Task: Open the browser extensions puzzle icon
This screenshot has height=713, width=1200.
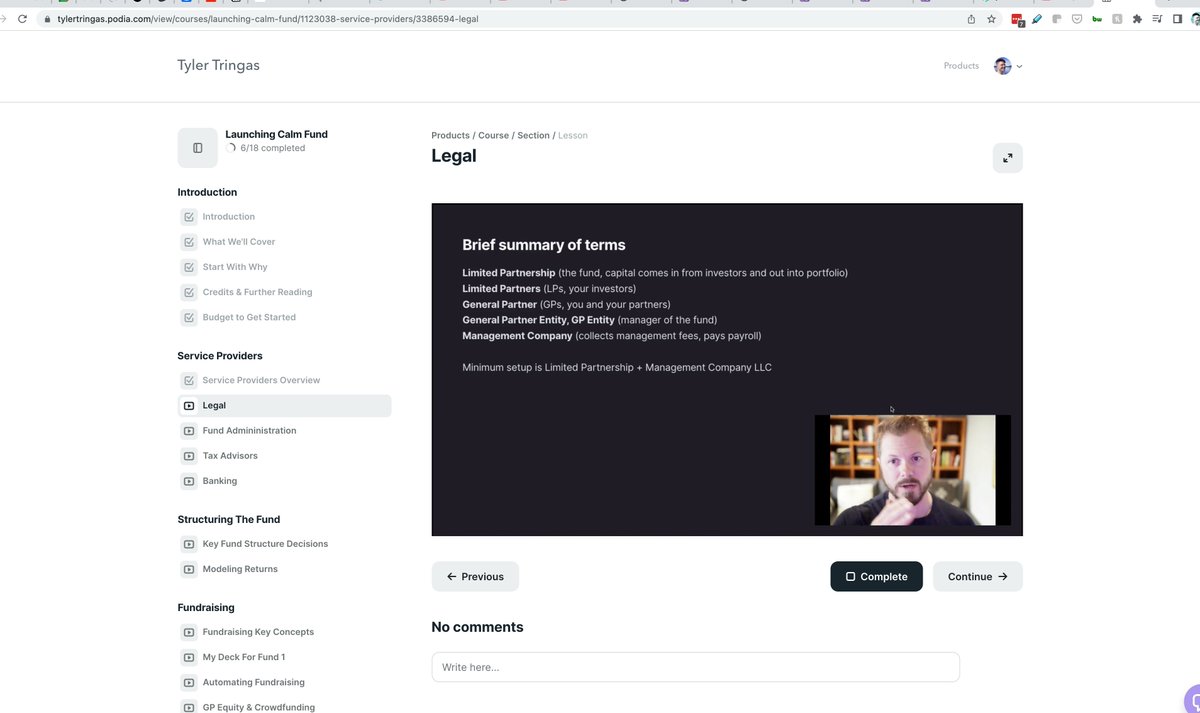Action: (1137, 19)
